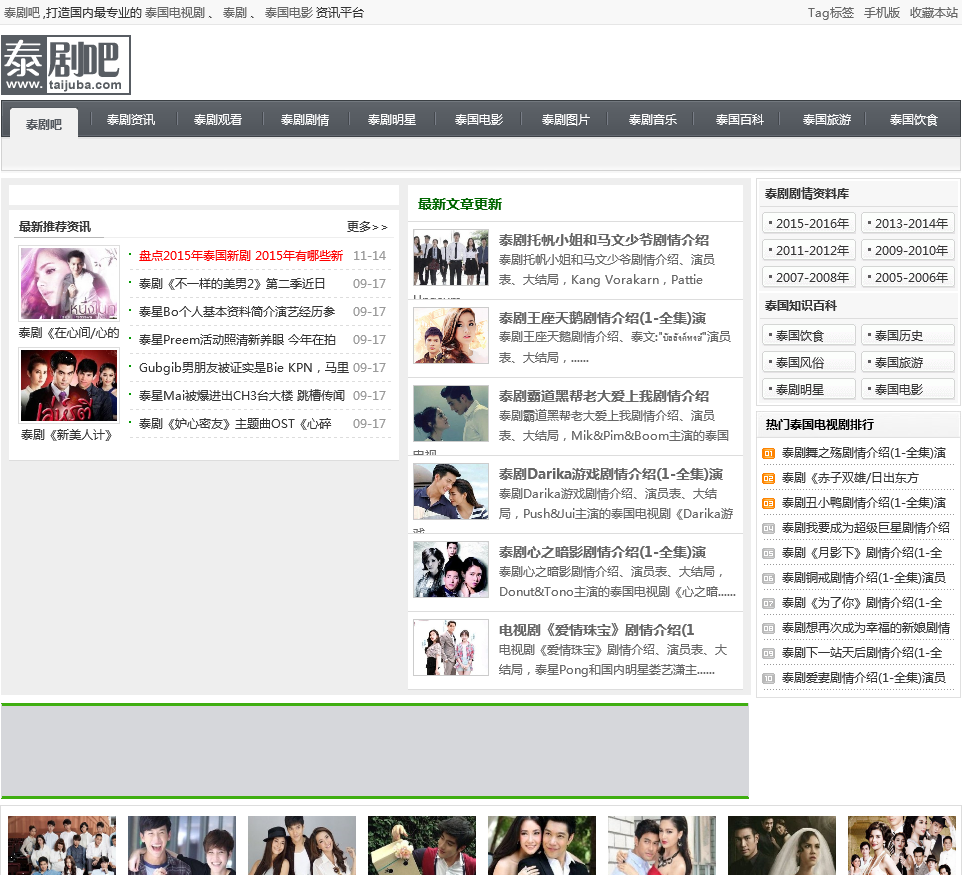Open 泰剧心之暗影剧情介绍 title
Screen dimensions: 962x875
[602, 552]
